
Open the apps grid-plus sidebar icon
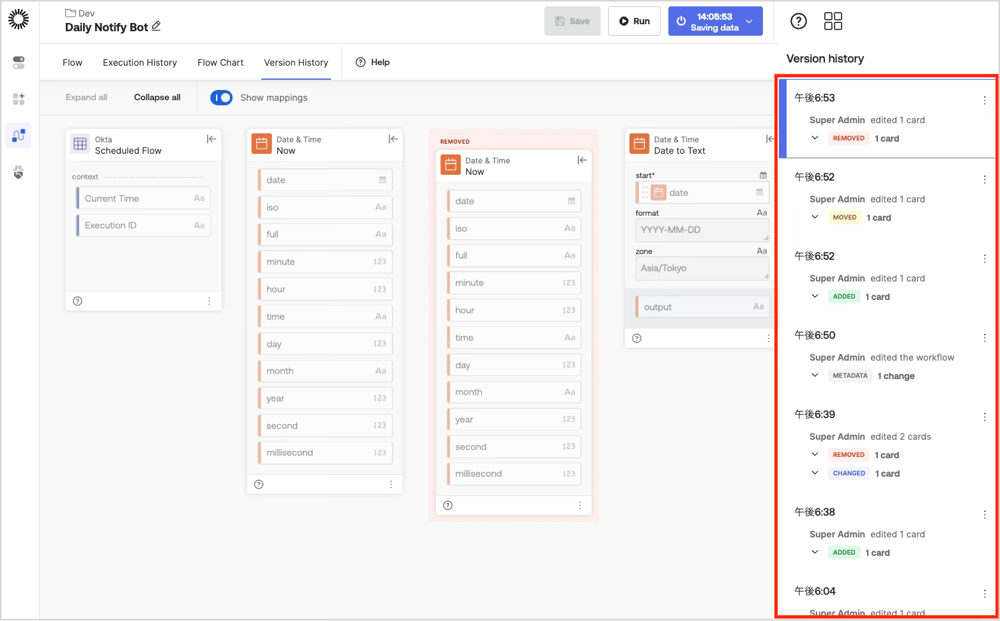pos(18,99)
